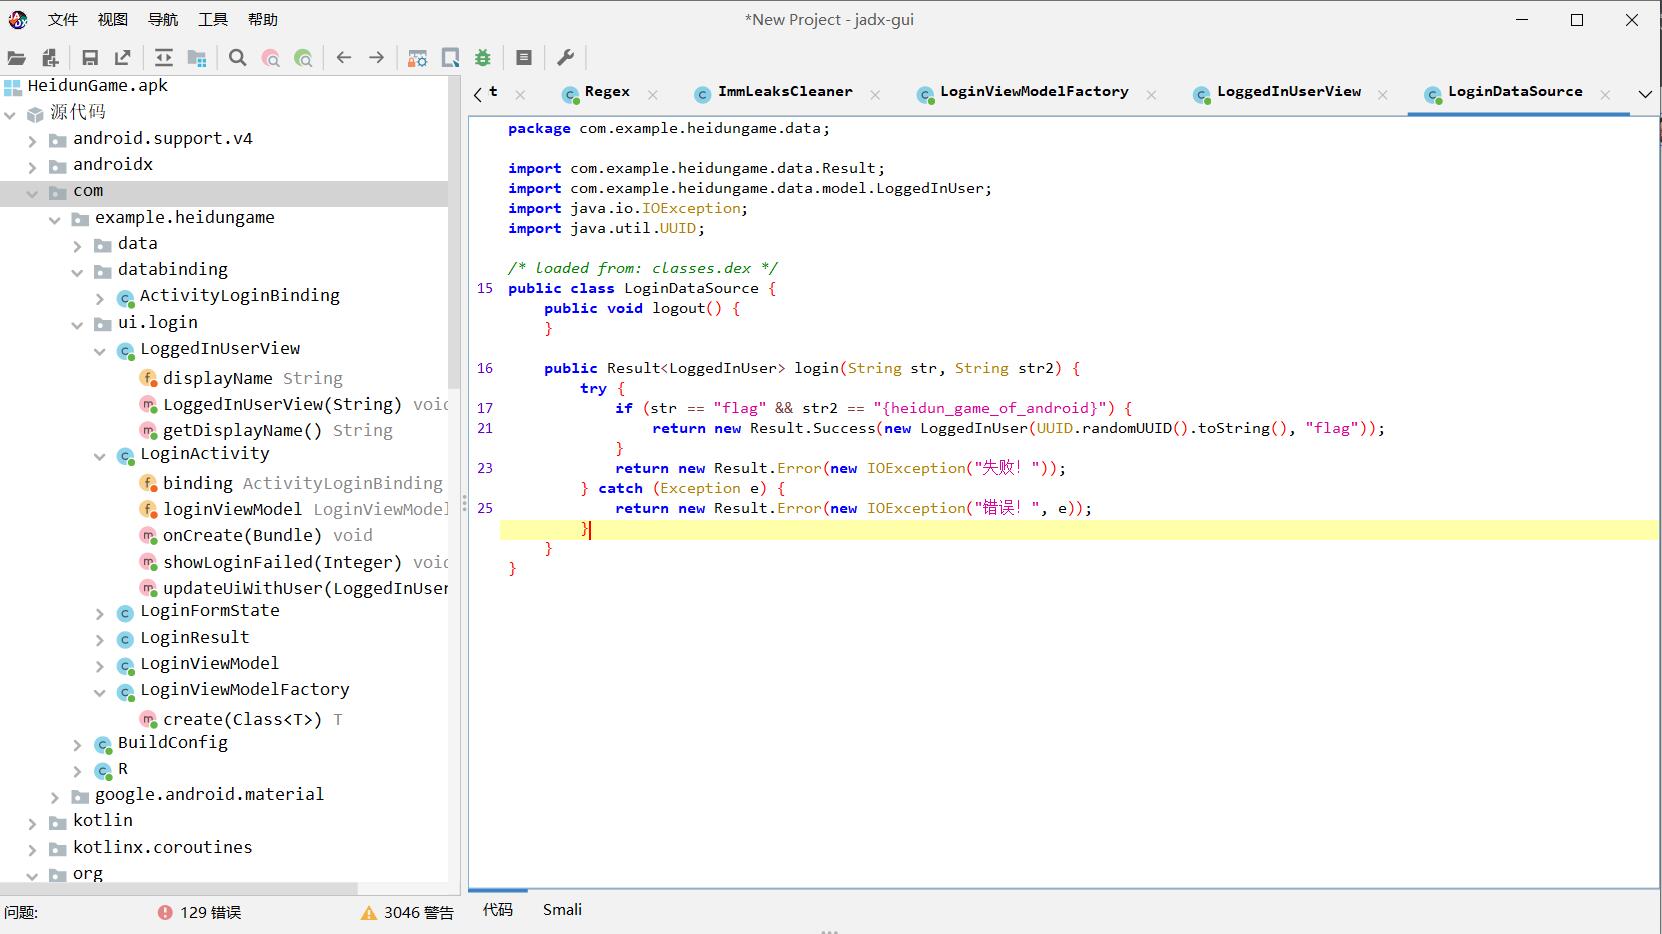The image size is (1662, 934).
Task: Toggle the flatten packages icon
Action: pos(197,58)
